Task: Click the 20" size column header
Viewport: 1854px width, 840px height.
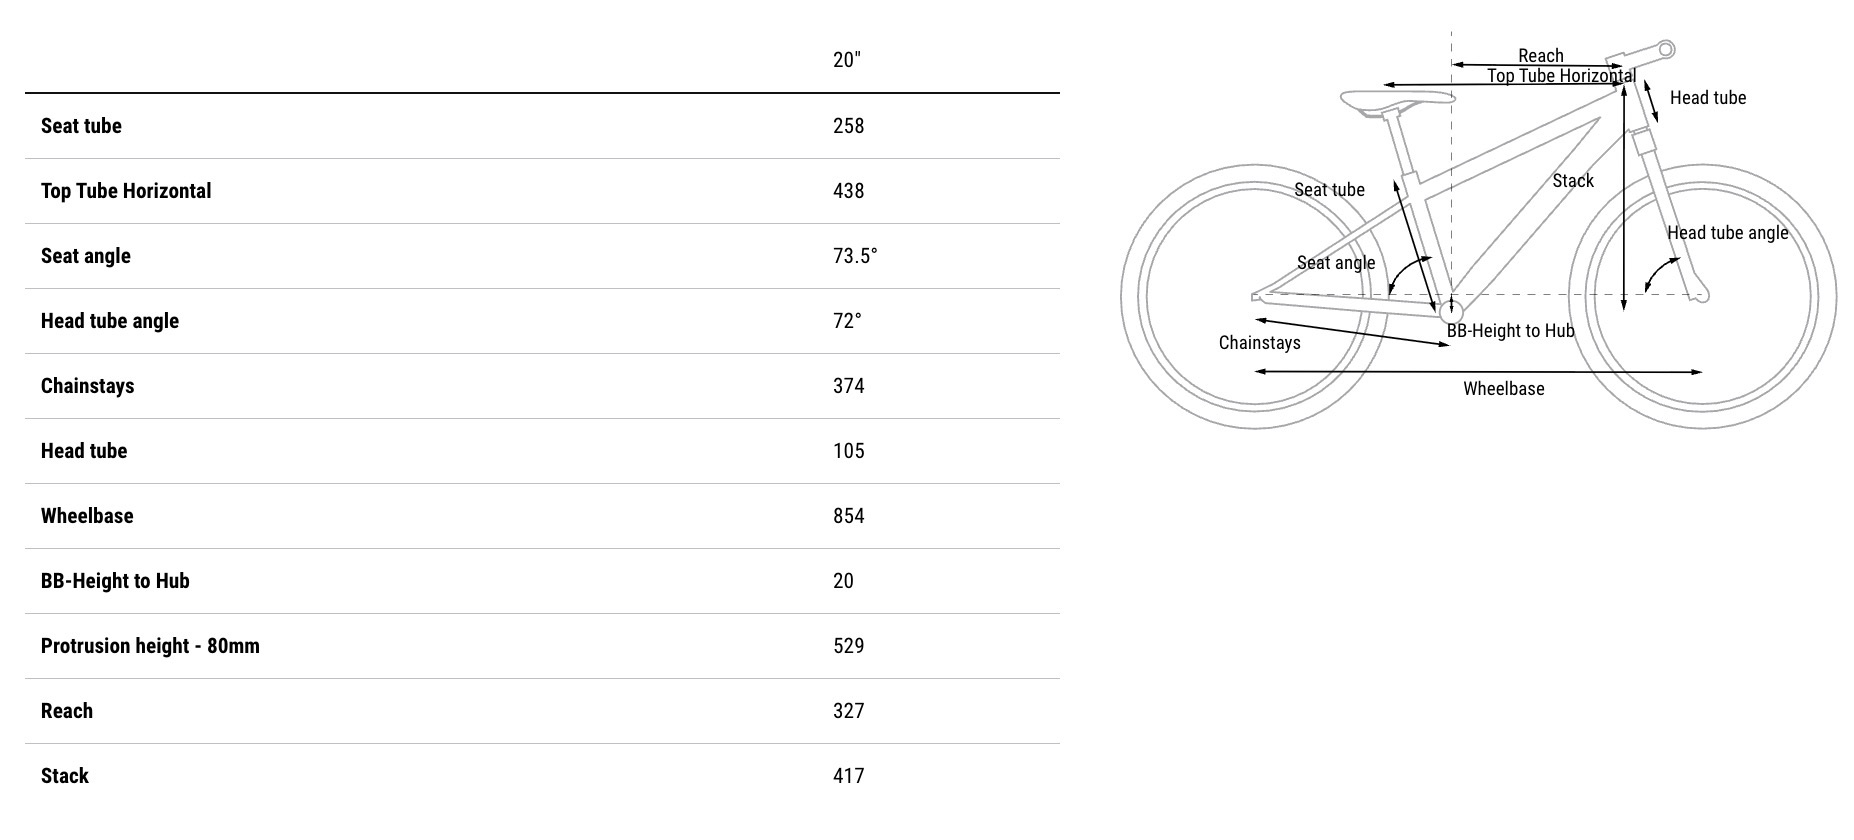Action: (x=846, y=60)
